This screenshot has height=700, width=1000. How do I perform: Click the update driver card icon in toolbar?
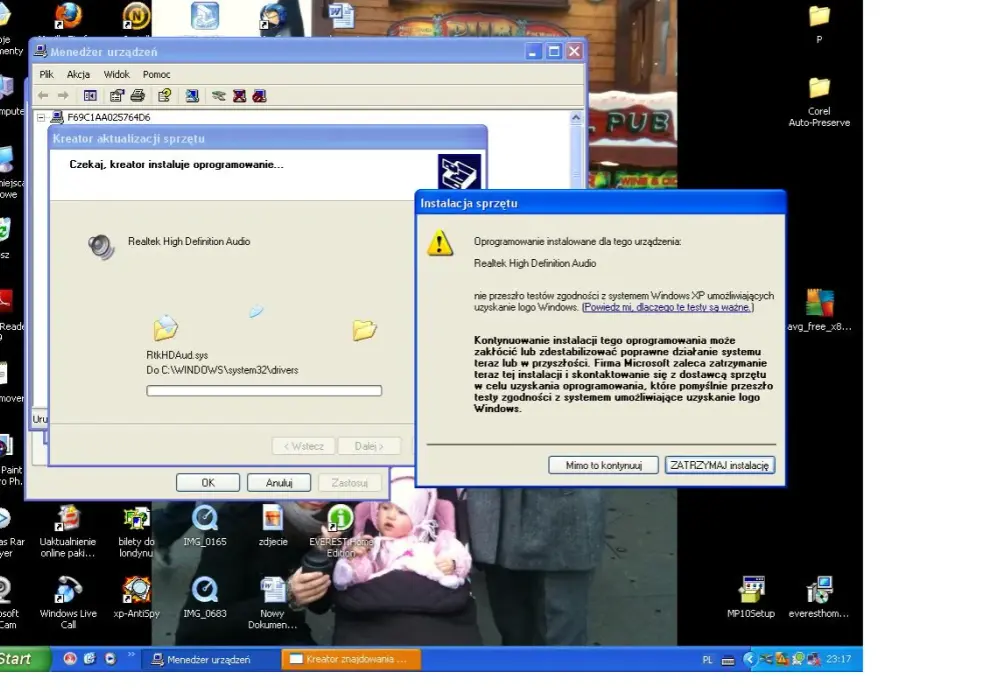[219, 96]
